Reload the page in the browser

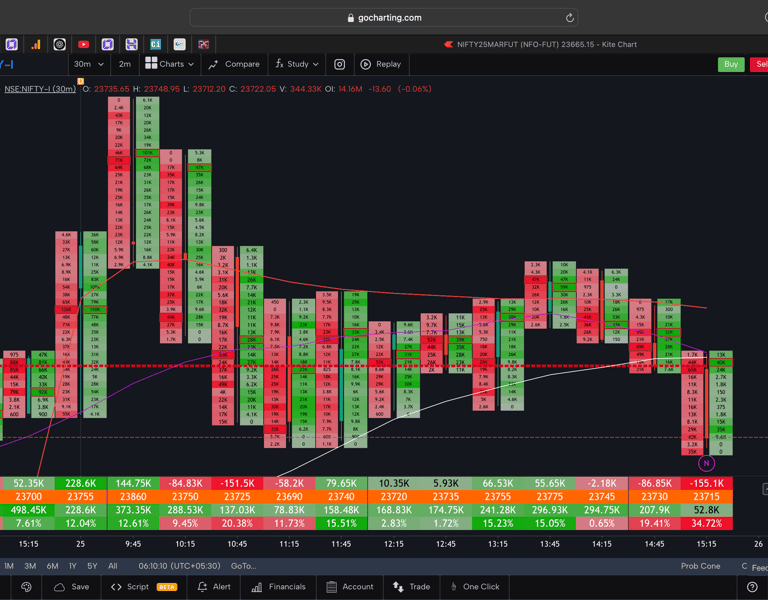(569, 18)
